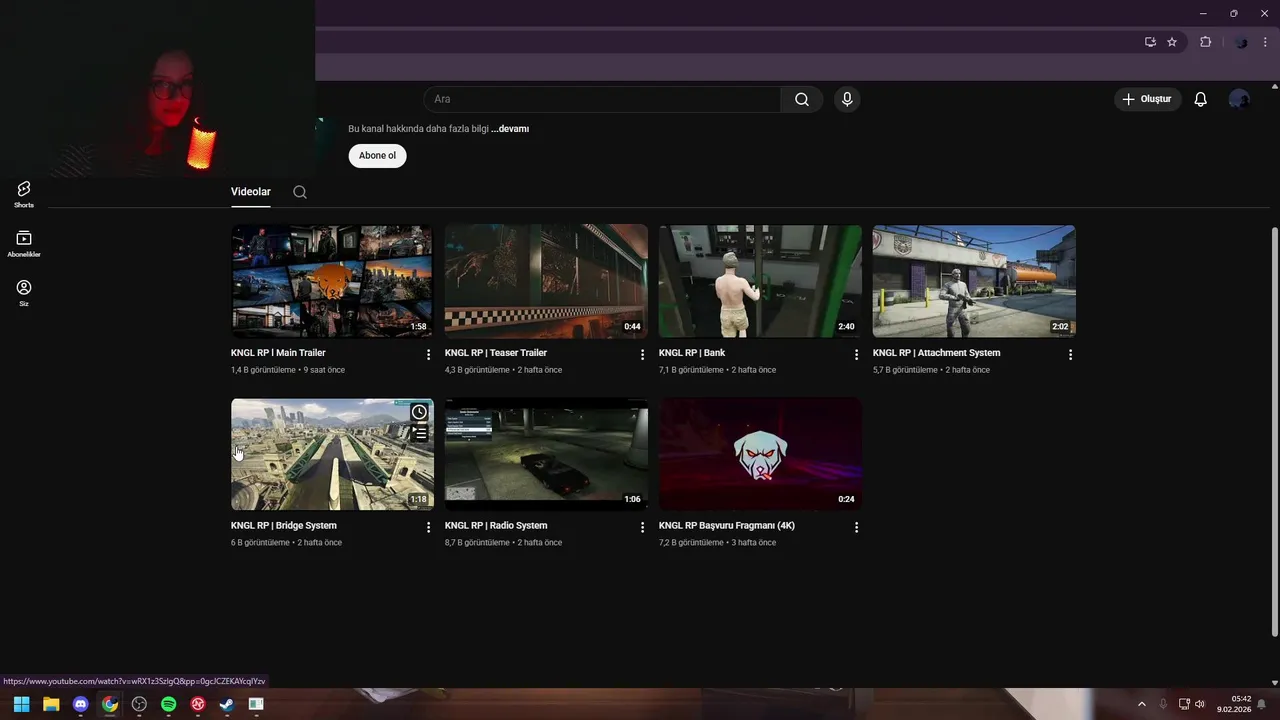Screen dimensions: 1280x720
Task: Play the Main Trailer thumbnail
Action: (x=332, y=281)
